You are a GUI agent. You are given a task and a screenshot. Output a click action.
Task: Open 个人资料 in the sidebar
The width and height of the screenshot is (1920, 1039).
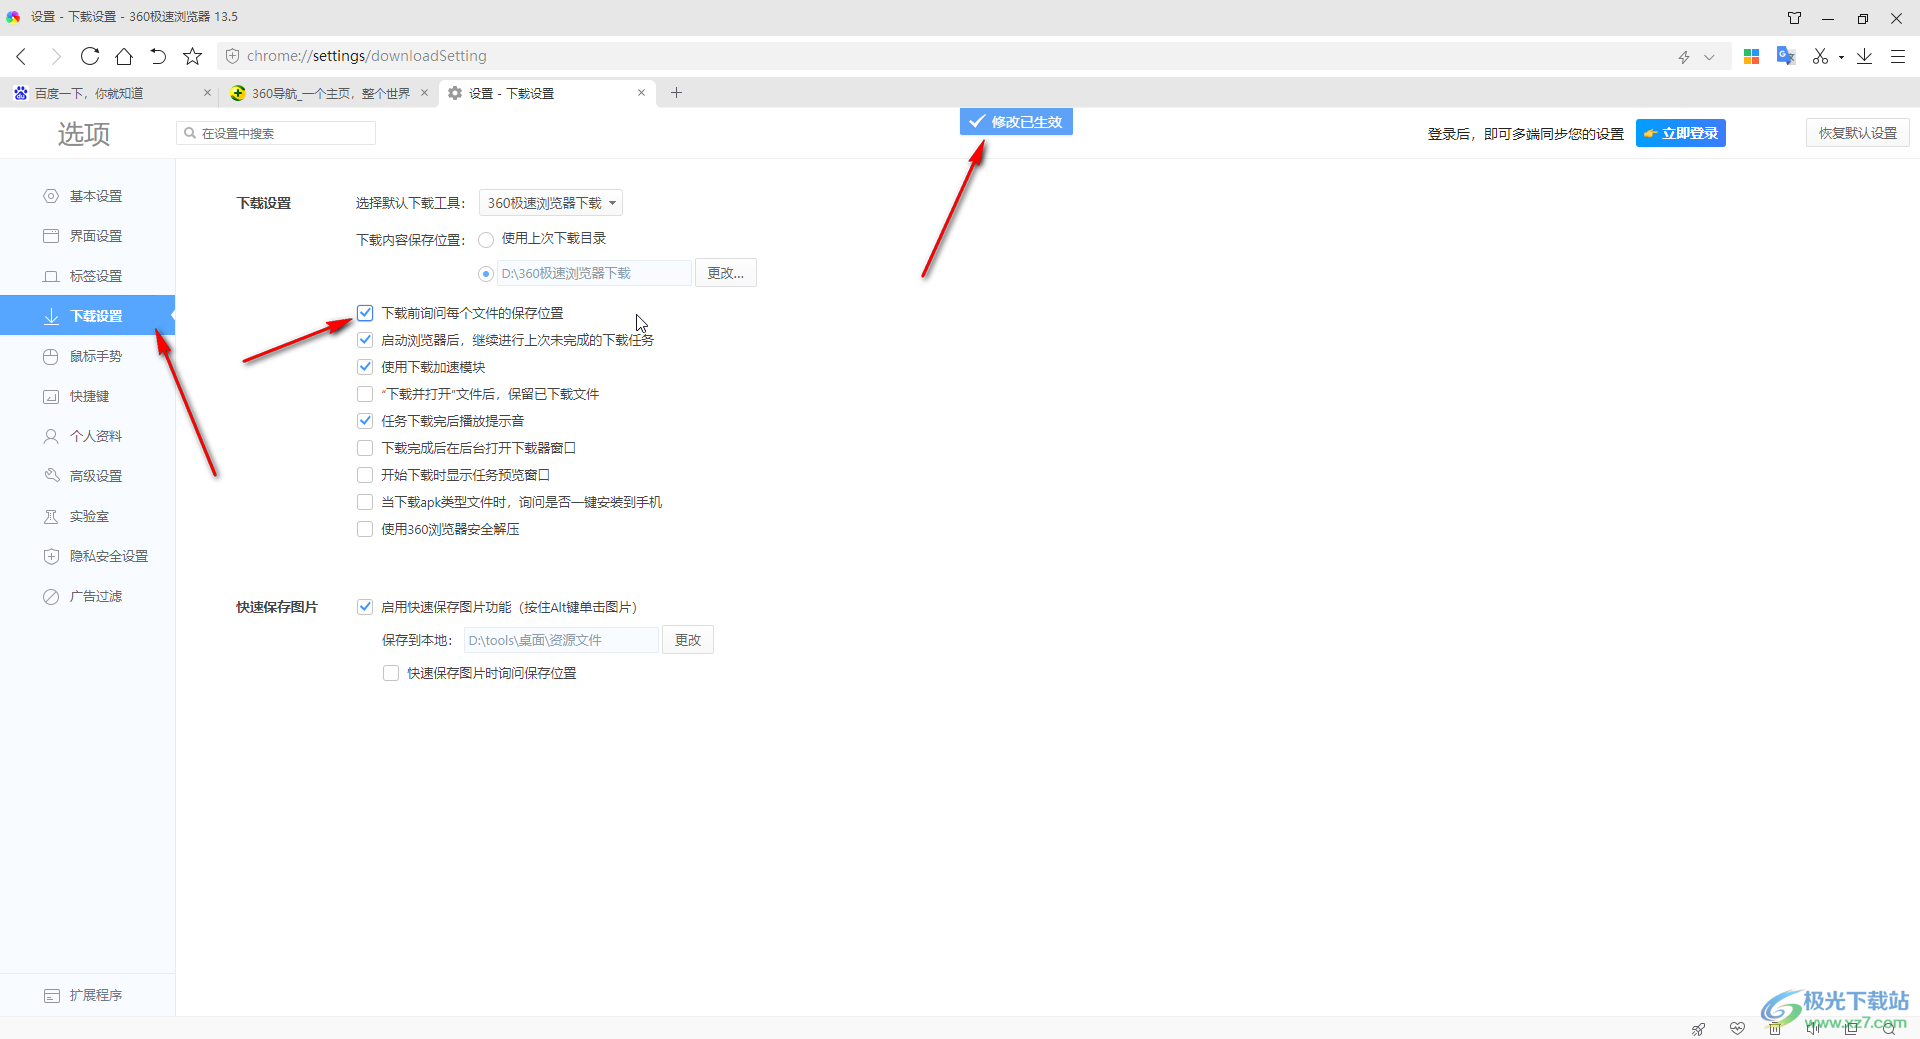pos(87,436)
